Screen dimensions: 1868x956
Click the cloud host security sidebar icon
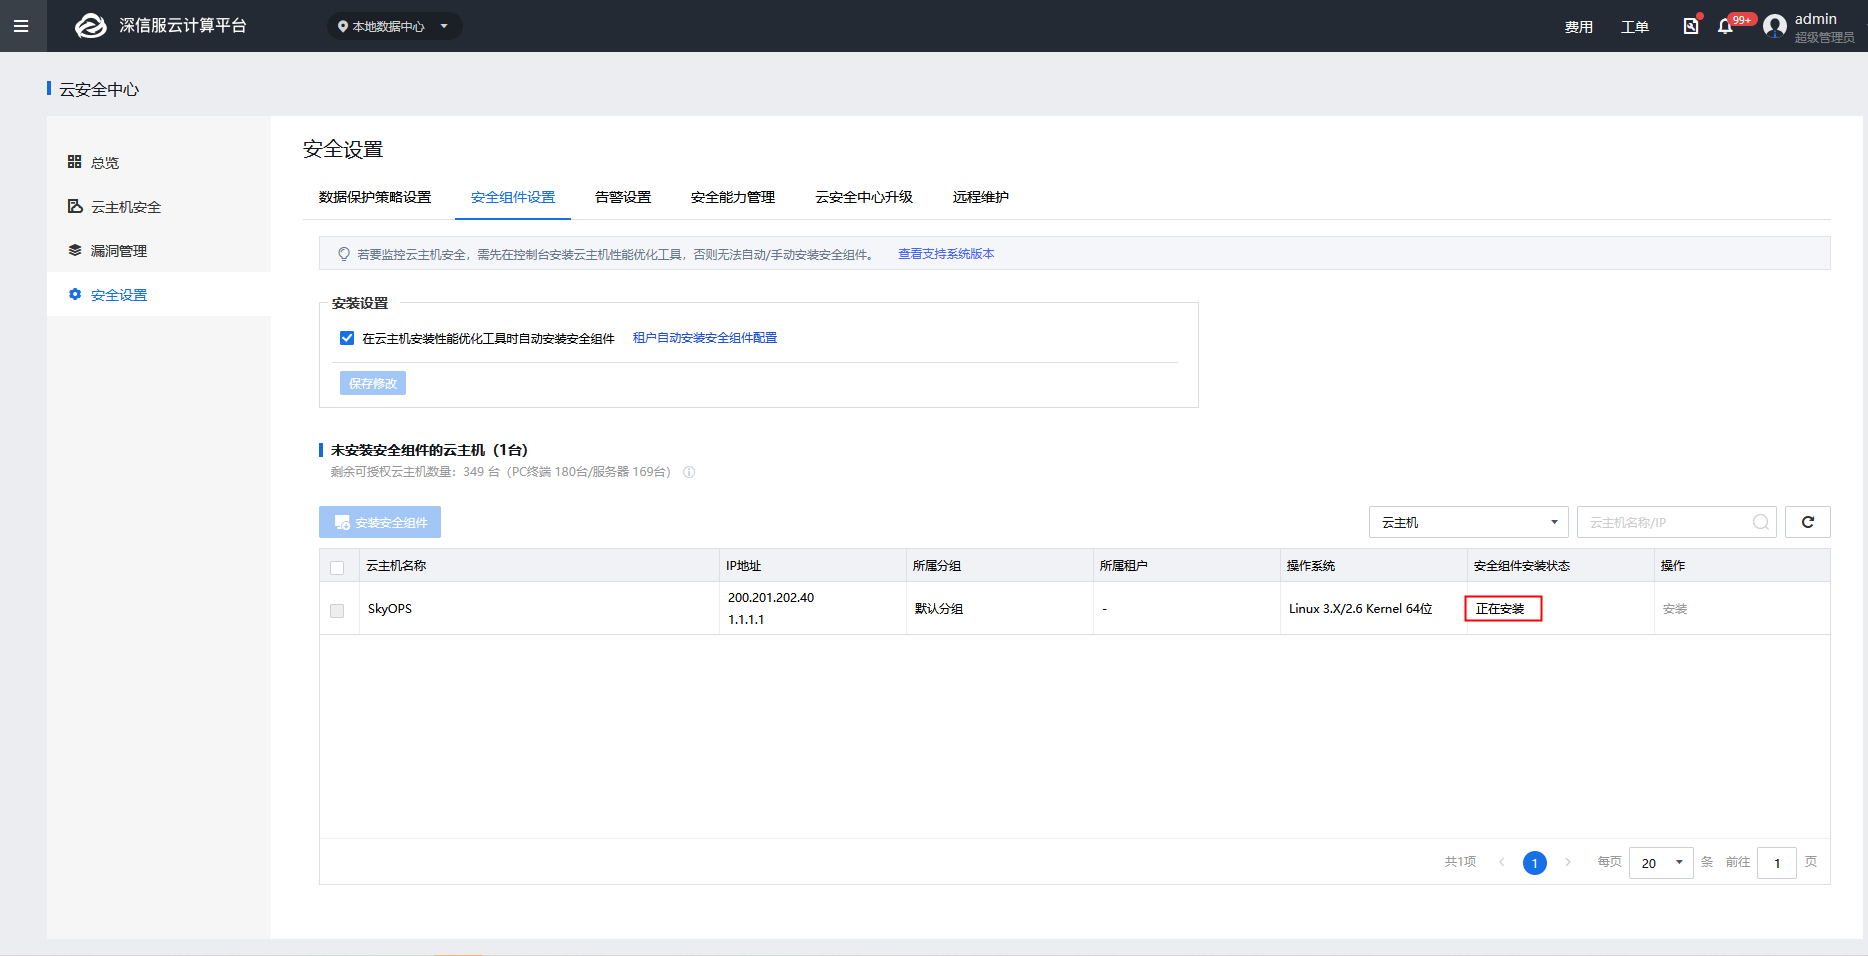75,206
